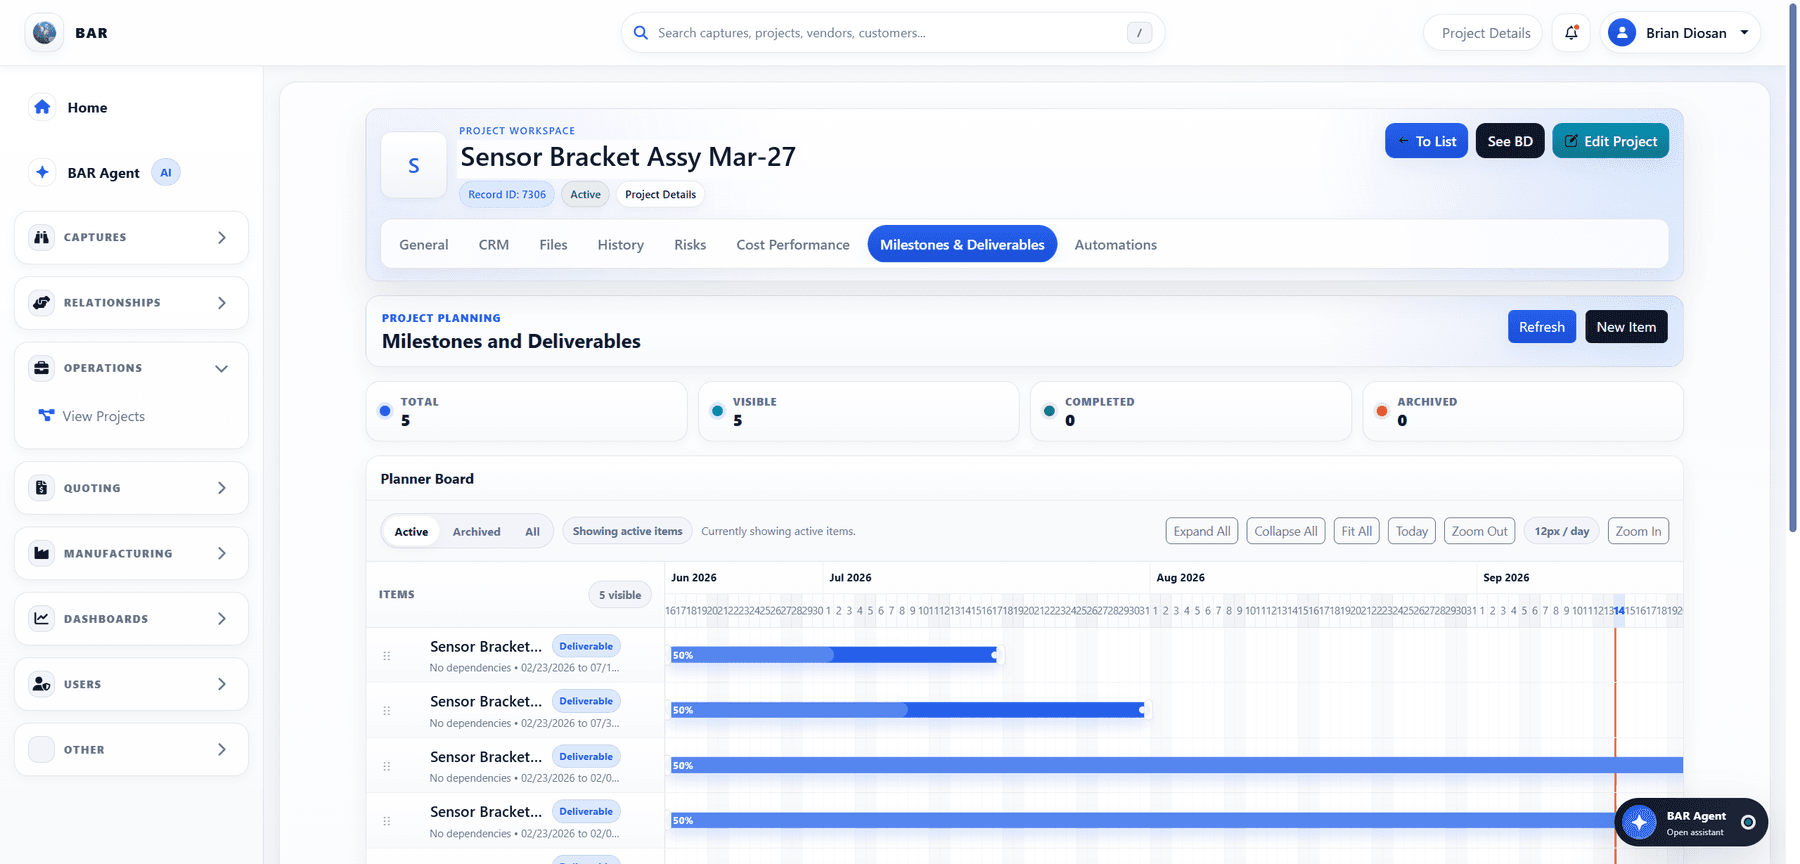Select the Archived items filter
1800x864 pixels.
click(x=476, y=531)
